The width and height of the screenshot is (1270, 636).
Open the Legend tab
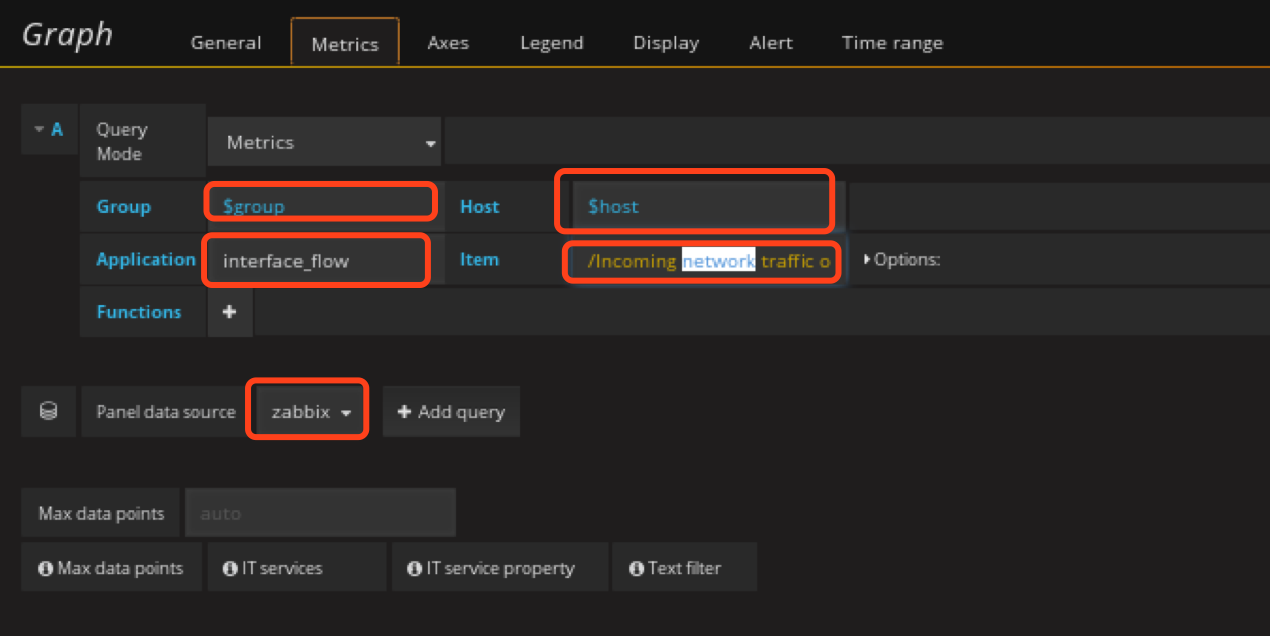coord(551,43)
